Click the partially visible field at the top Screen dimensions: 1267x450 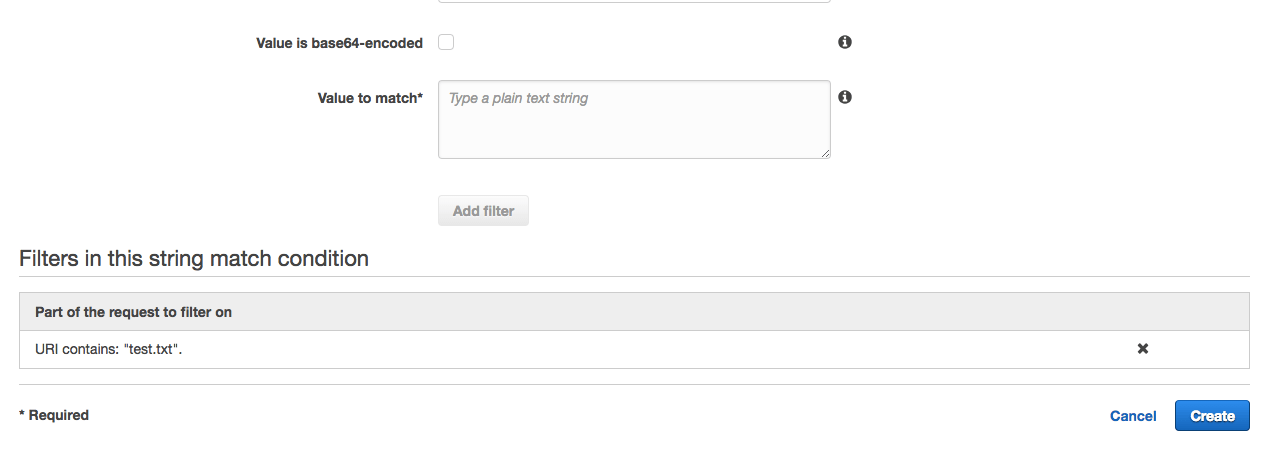pyautogui.click(x=634, y=1)
